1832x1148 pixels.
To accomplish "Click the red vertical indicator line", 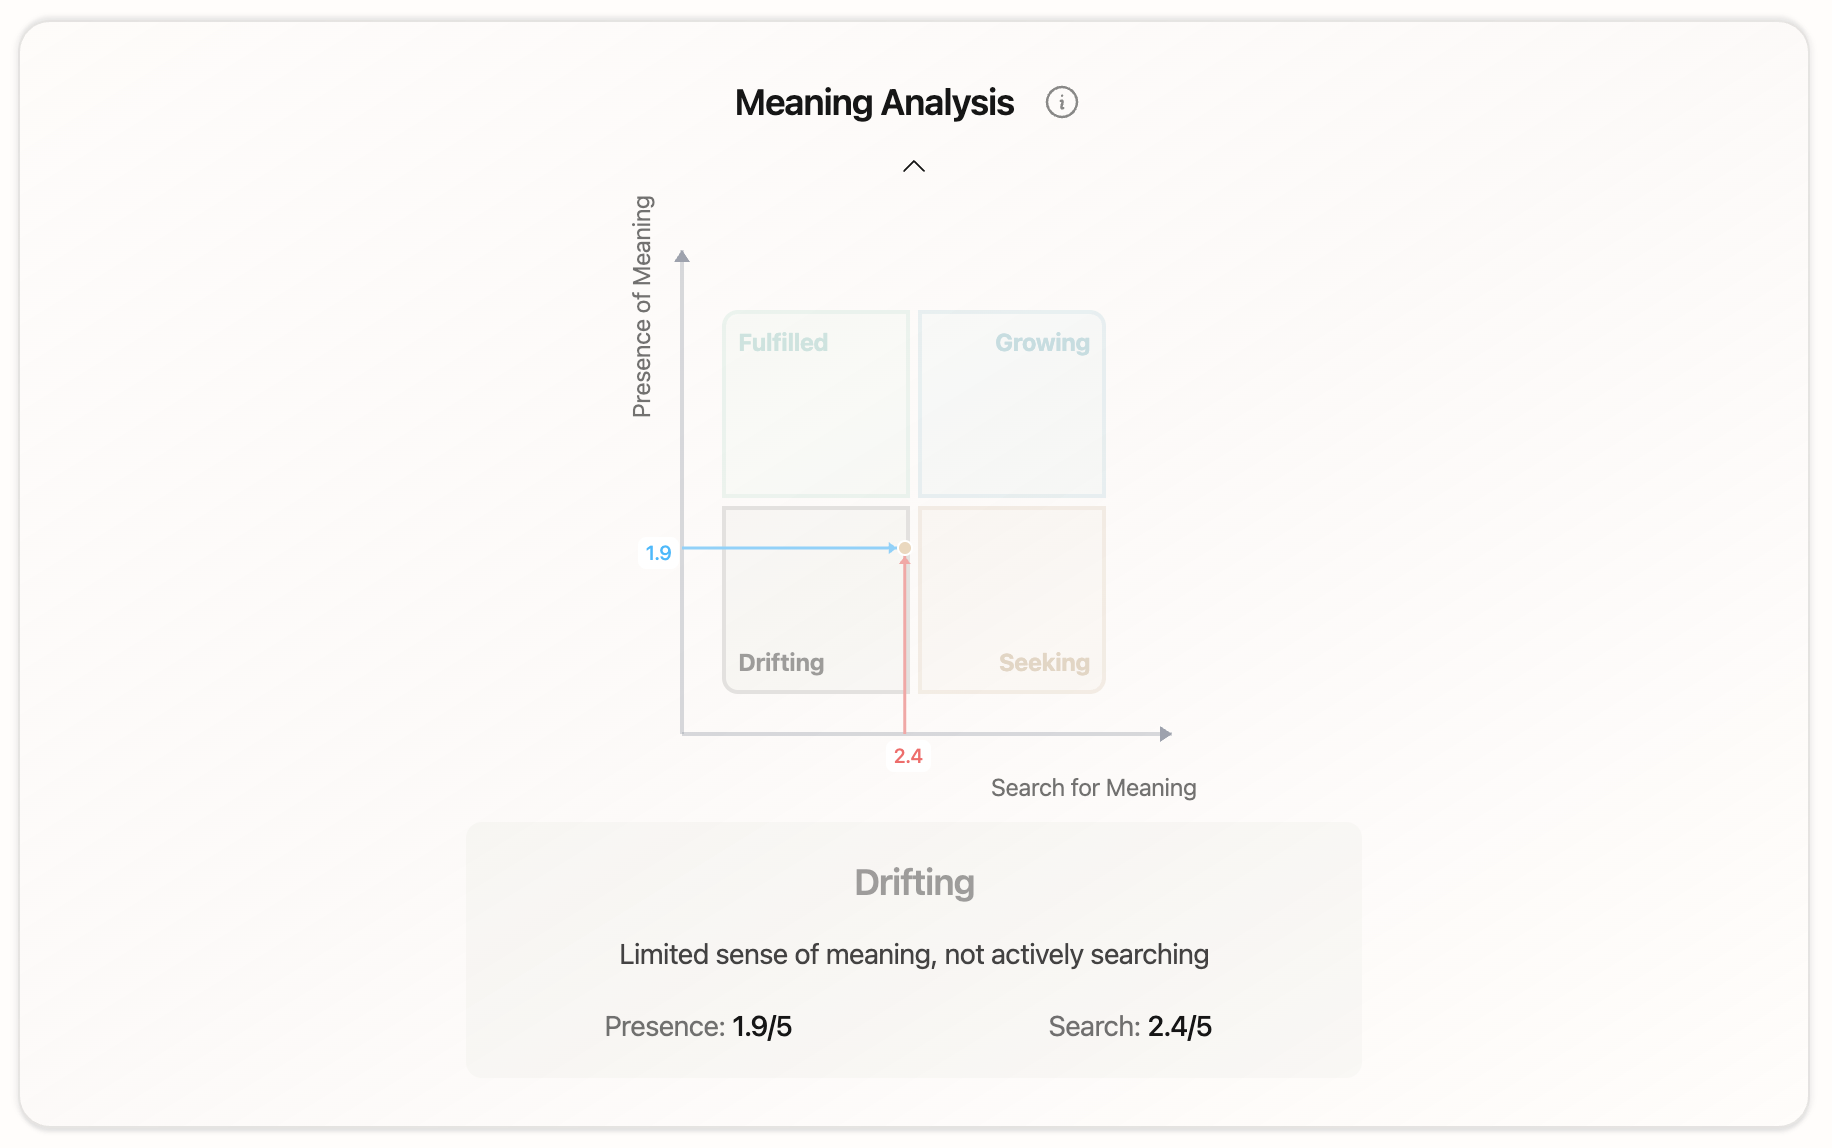I will (x=905, y=645).
